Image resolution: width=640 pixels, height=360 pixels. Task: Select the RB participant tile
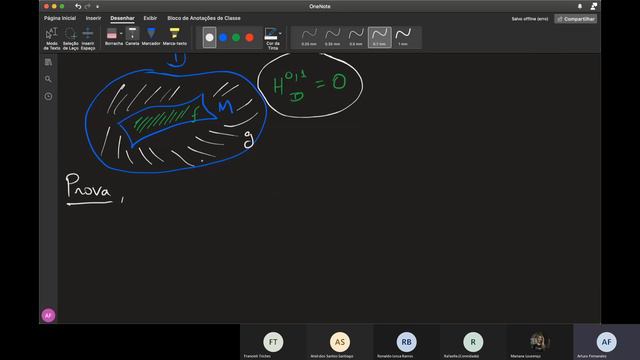[x=407, y=342]
